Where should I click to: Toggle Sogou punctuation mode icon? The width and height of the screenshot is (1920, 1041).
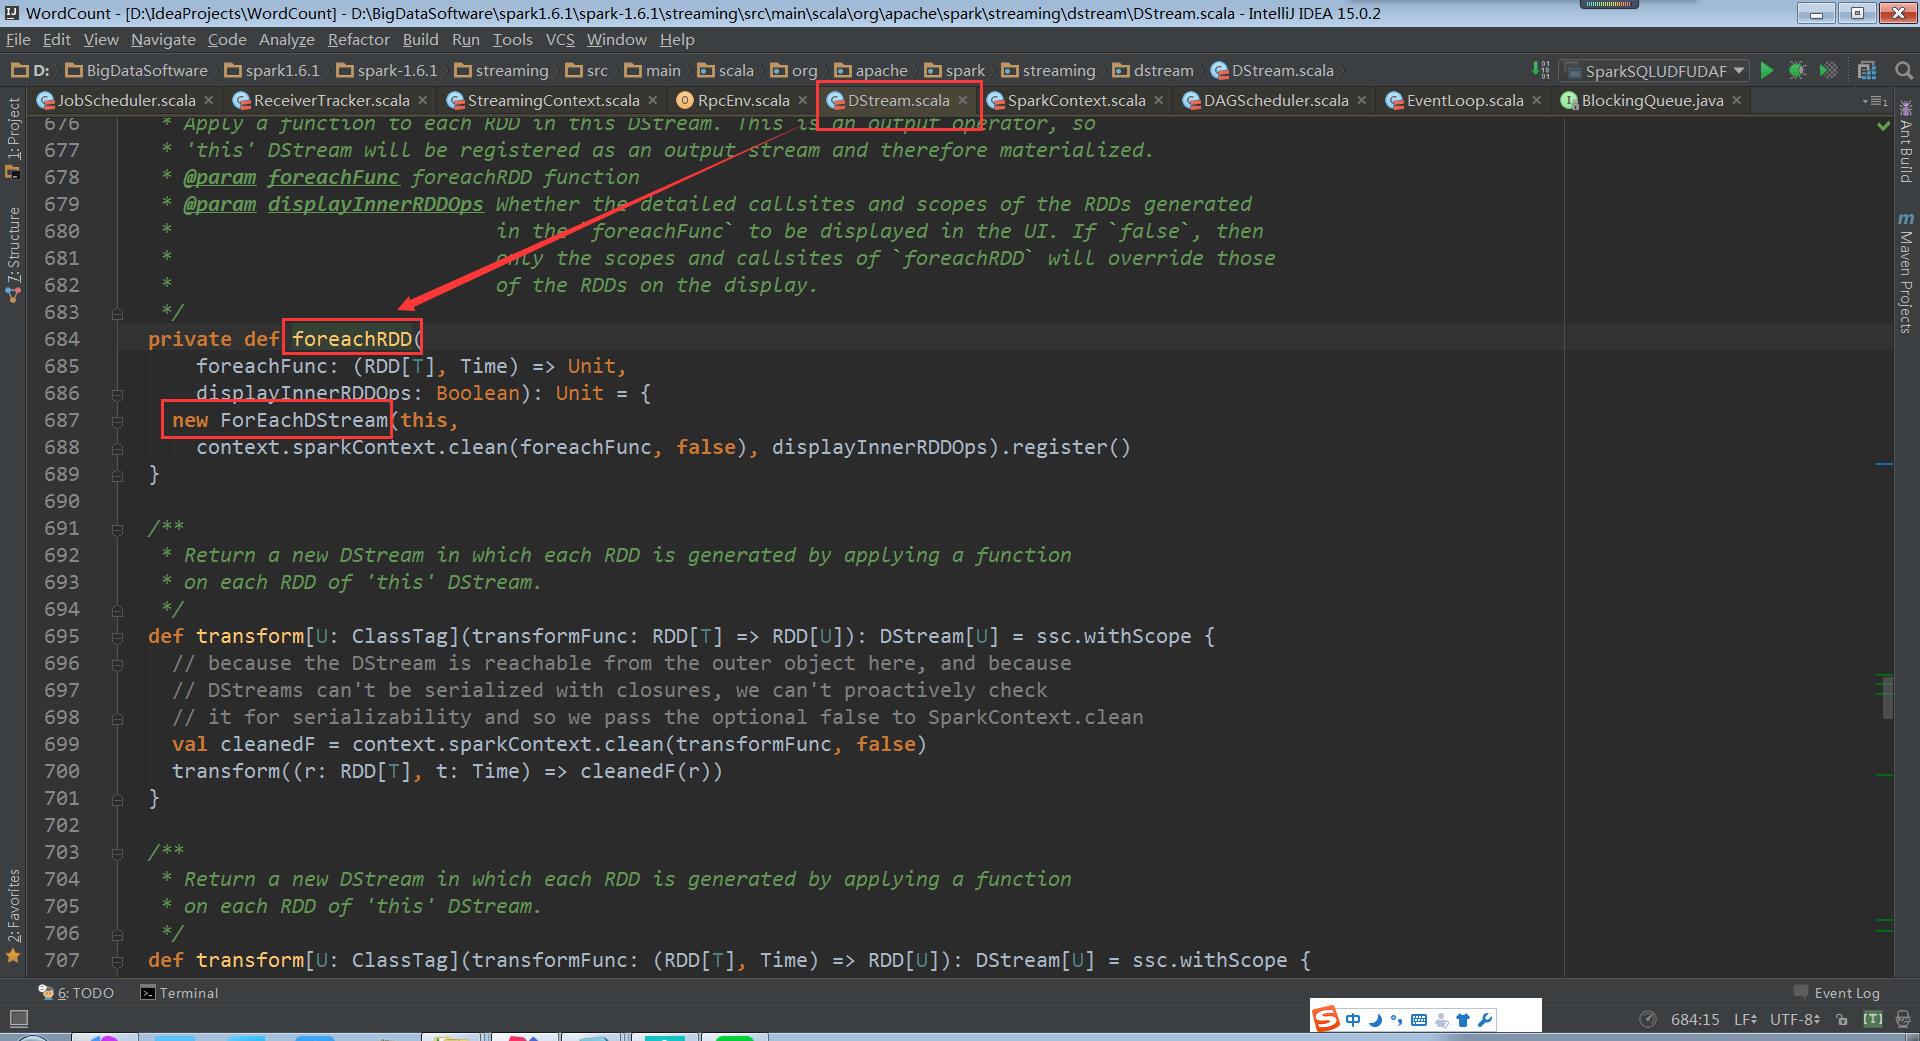[1396, 1020]
